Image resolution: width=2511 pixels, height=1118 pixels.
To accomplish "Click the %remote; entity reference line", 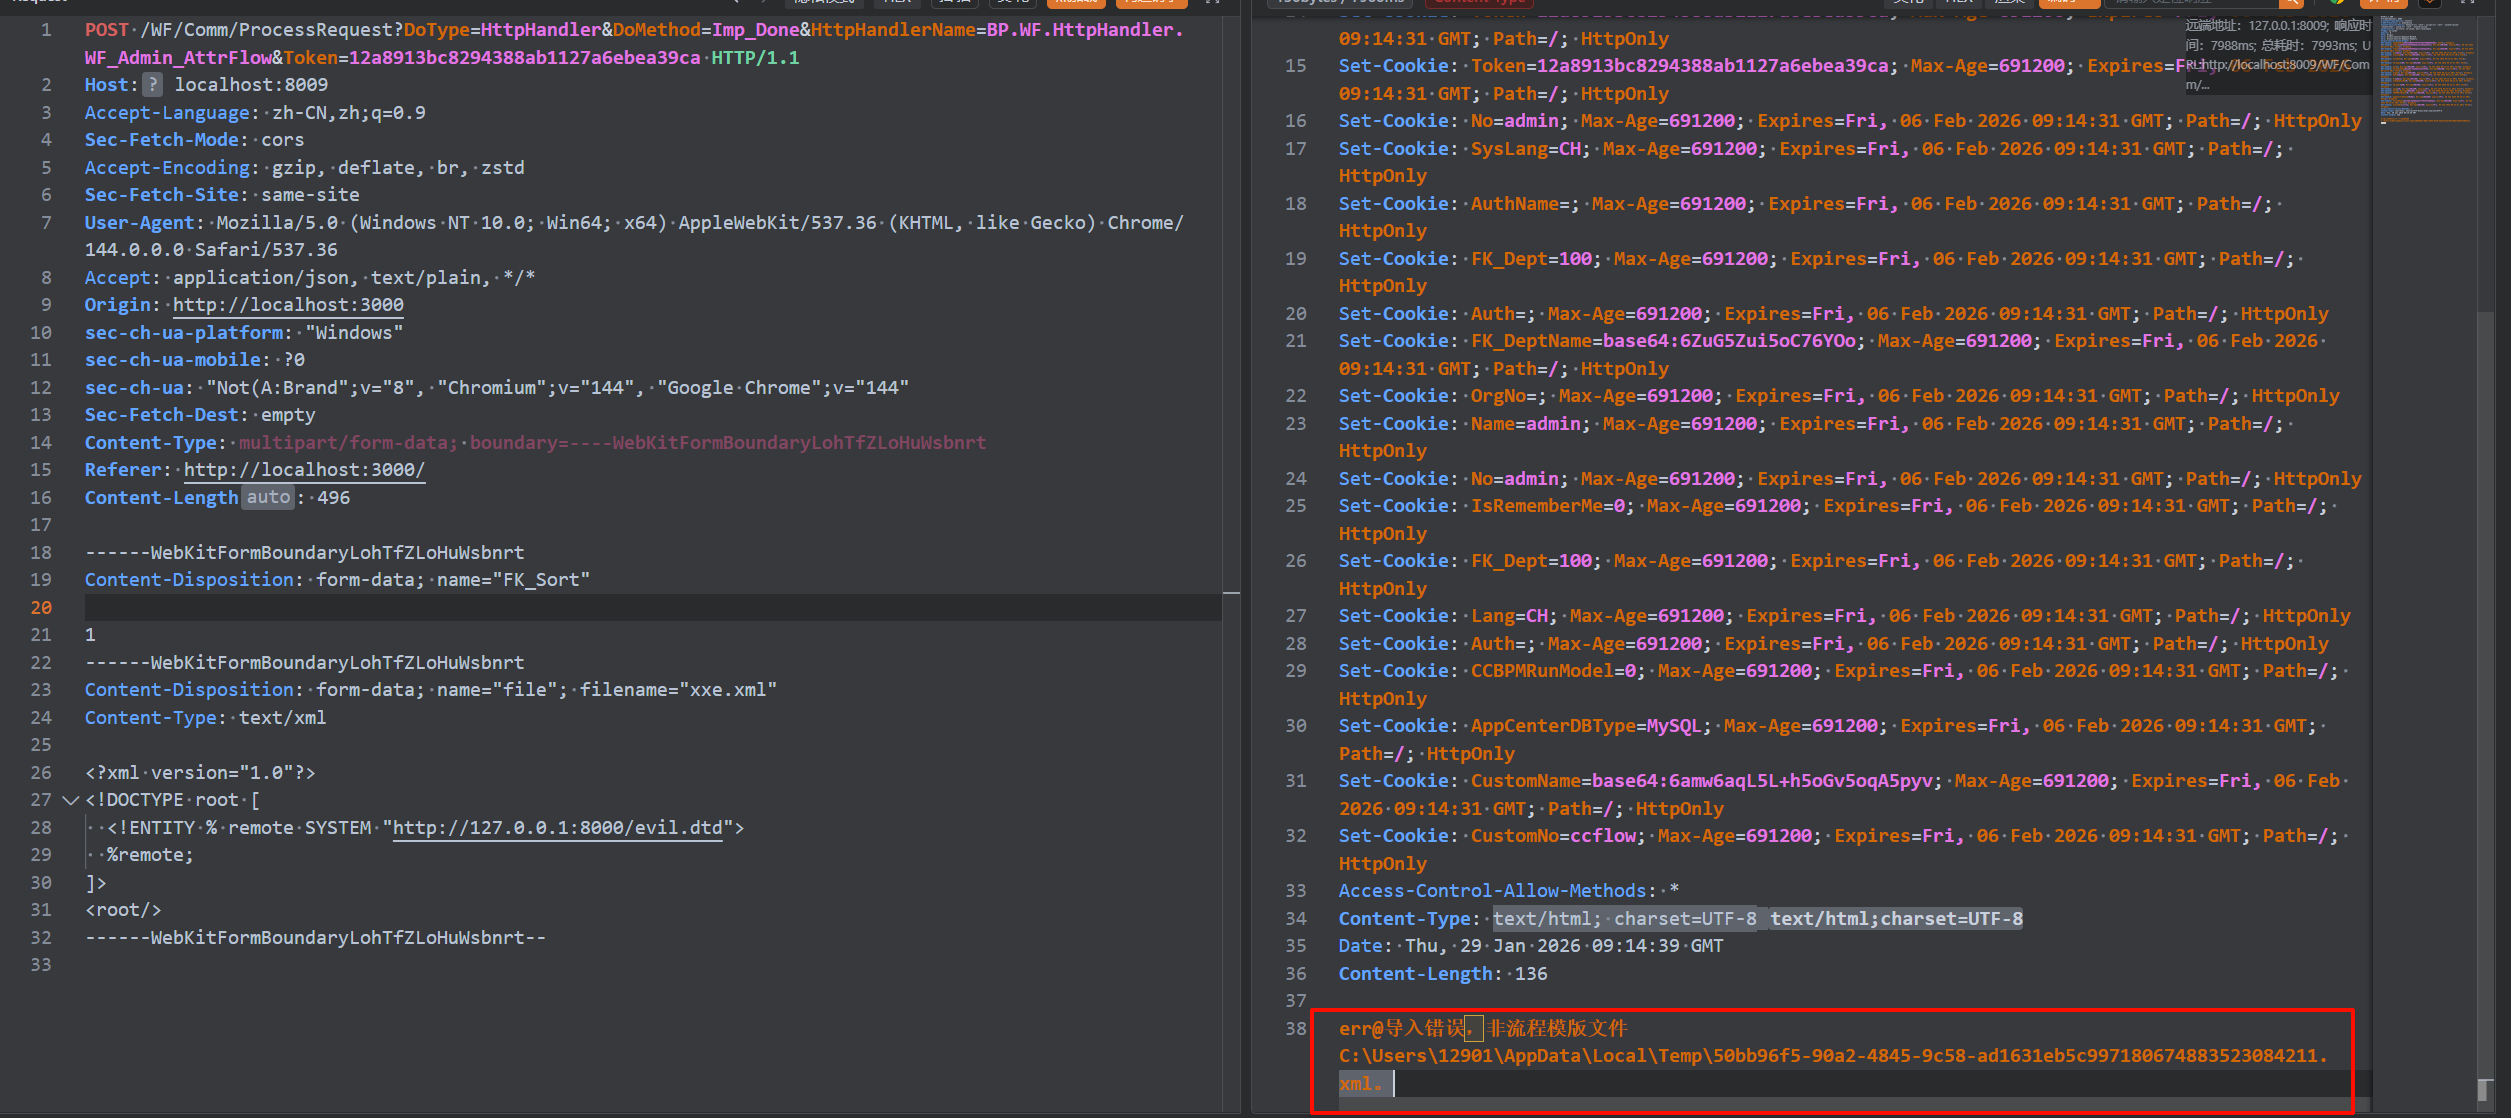I will click(x=150, y=855).
